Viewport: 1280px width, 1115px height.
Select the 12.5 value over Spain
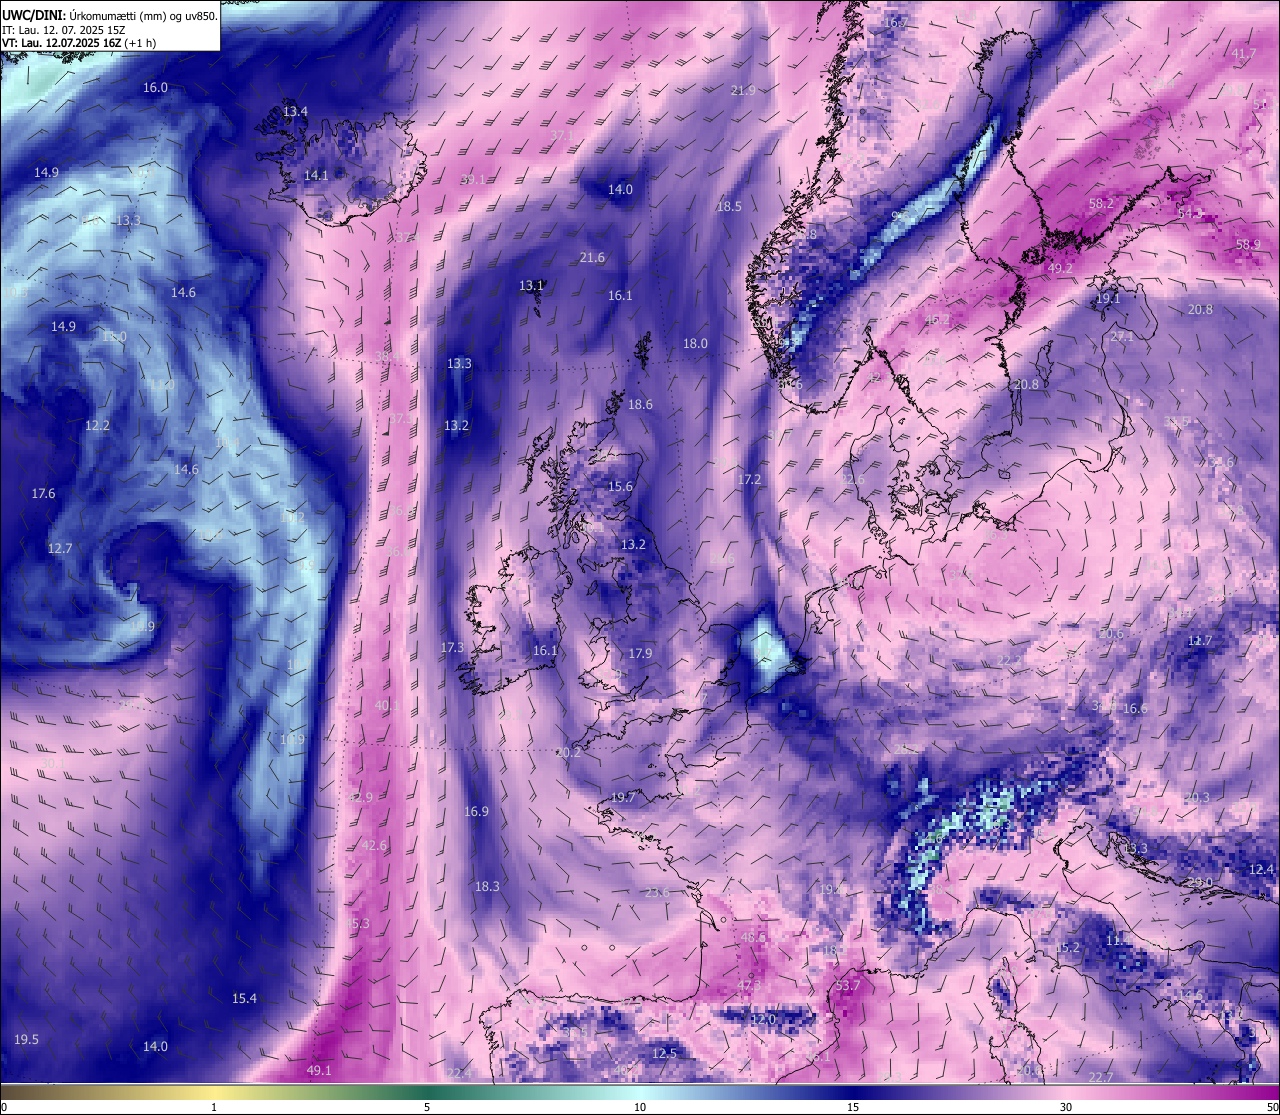point(664,1054)
